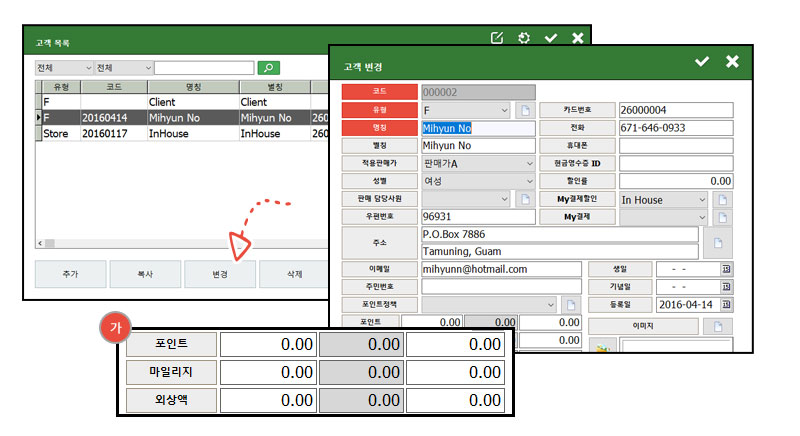Screen dimensions: 800x436
Task: Click address lookup icon next to 주소
Action: tap(718, 243)
